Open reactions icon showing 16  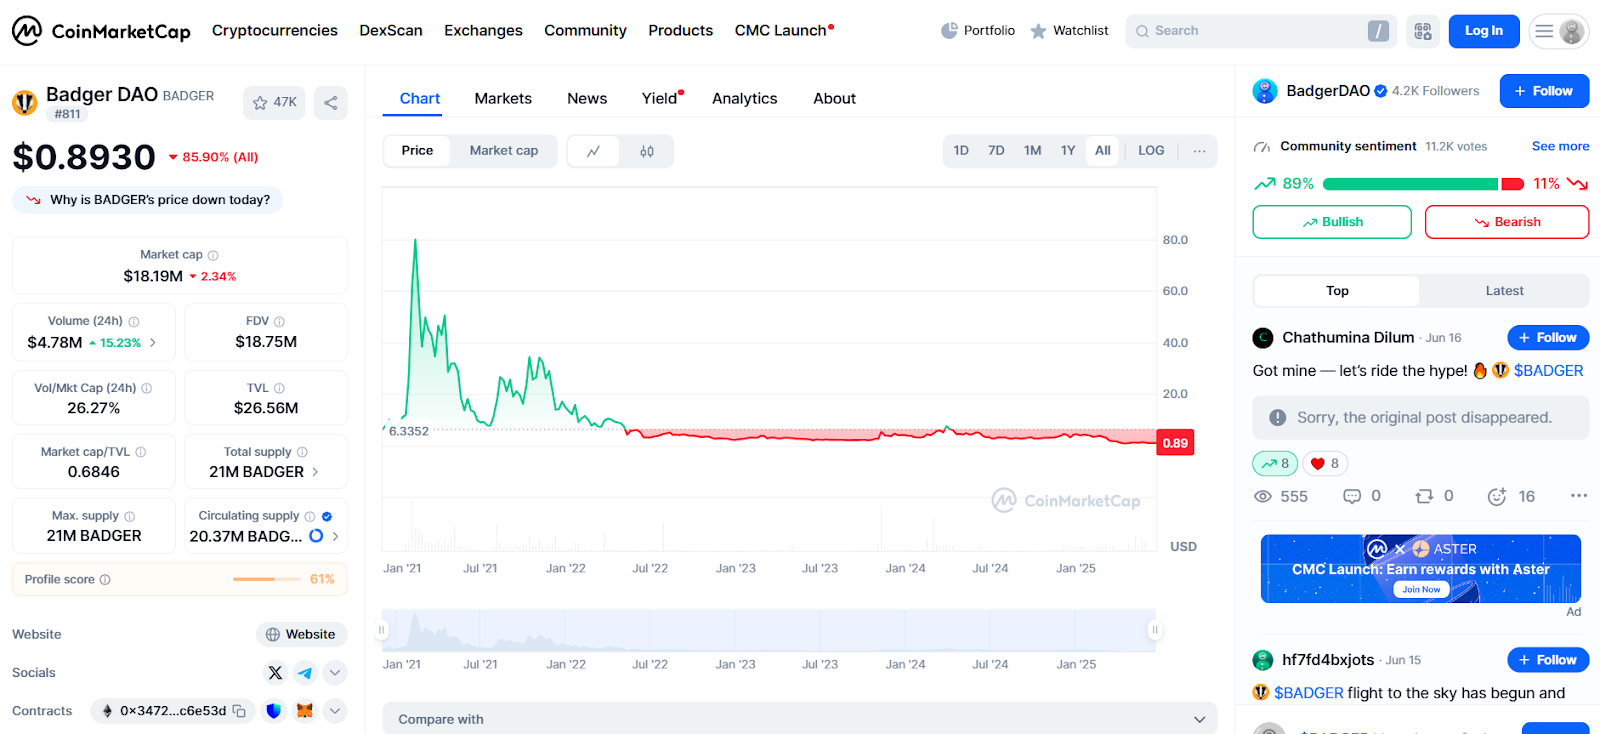tap(1497, 497)
